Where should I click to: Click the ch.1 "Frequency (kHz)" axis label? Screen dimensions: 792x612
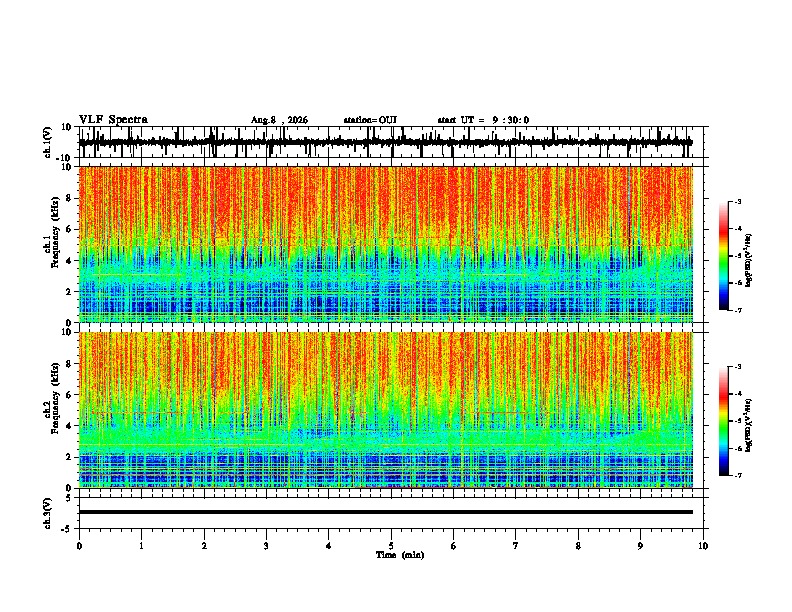55,232
